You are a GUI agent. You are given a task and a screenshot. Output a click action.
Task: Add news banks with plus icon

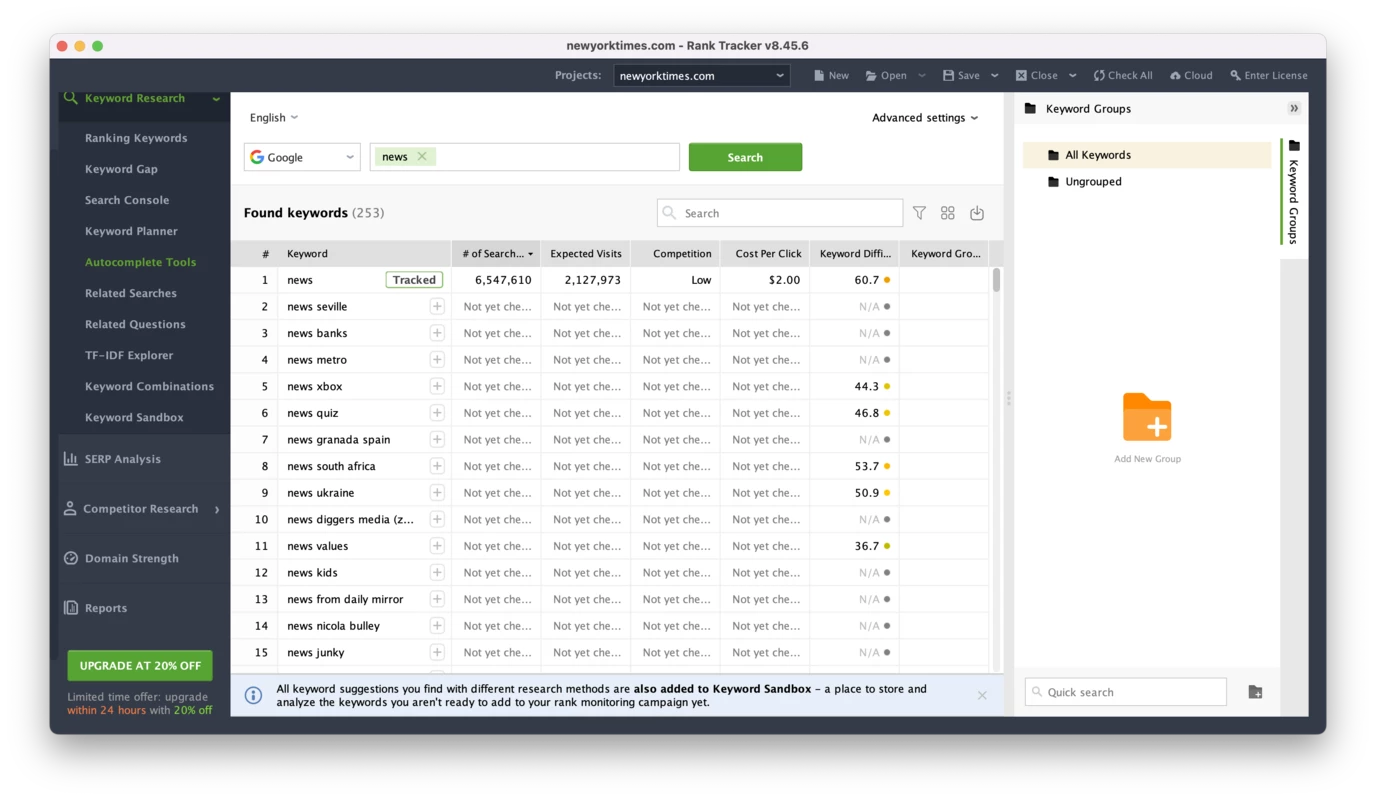click(x=437, y=333)
